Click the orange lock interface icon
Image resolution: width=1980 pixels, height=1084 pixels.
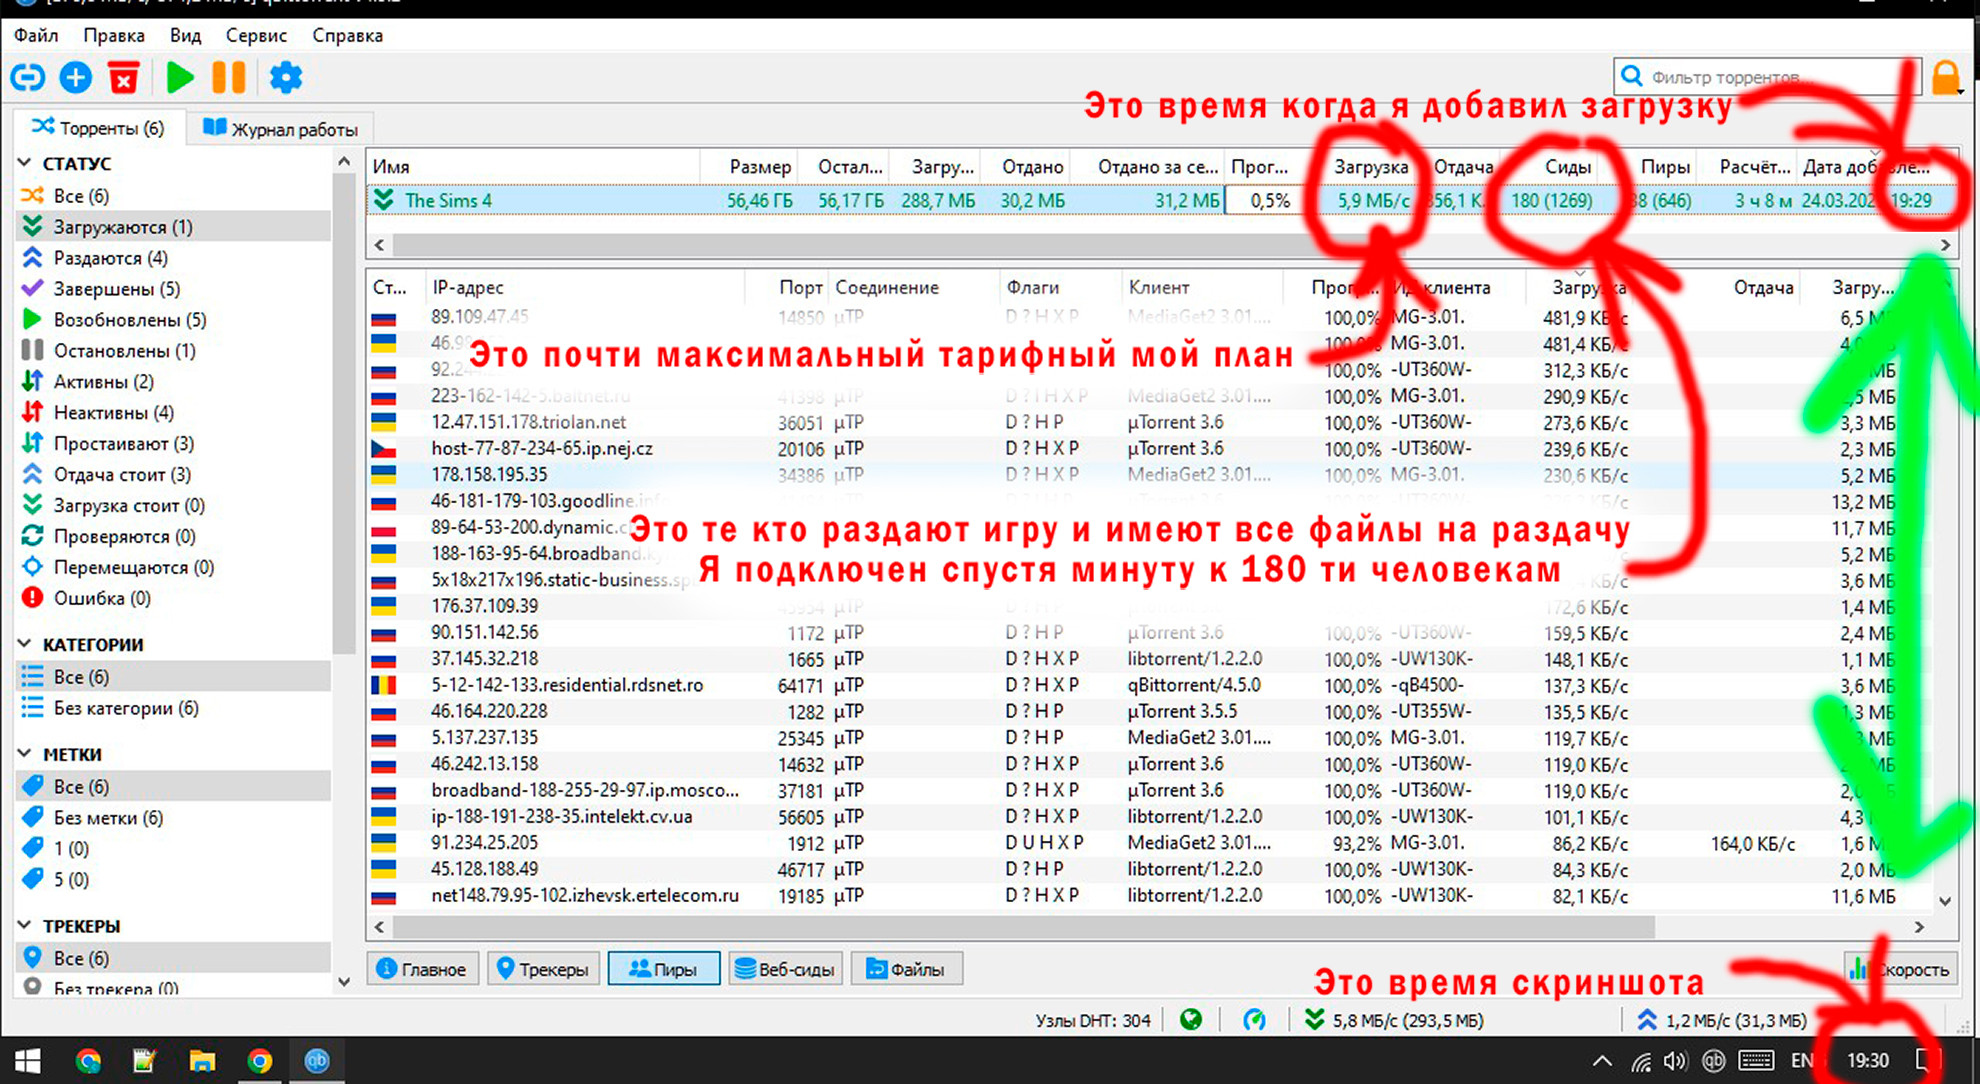pyautogui.click(x=1946, y=77)
